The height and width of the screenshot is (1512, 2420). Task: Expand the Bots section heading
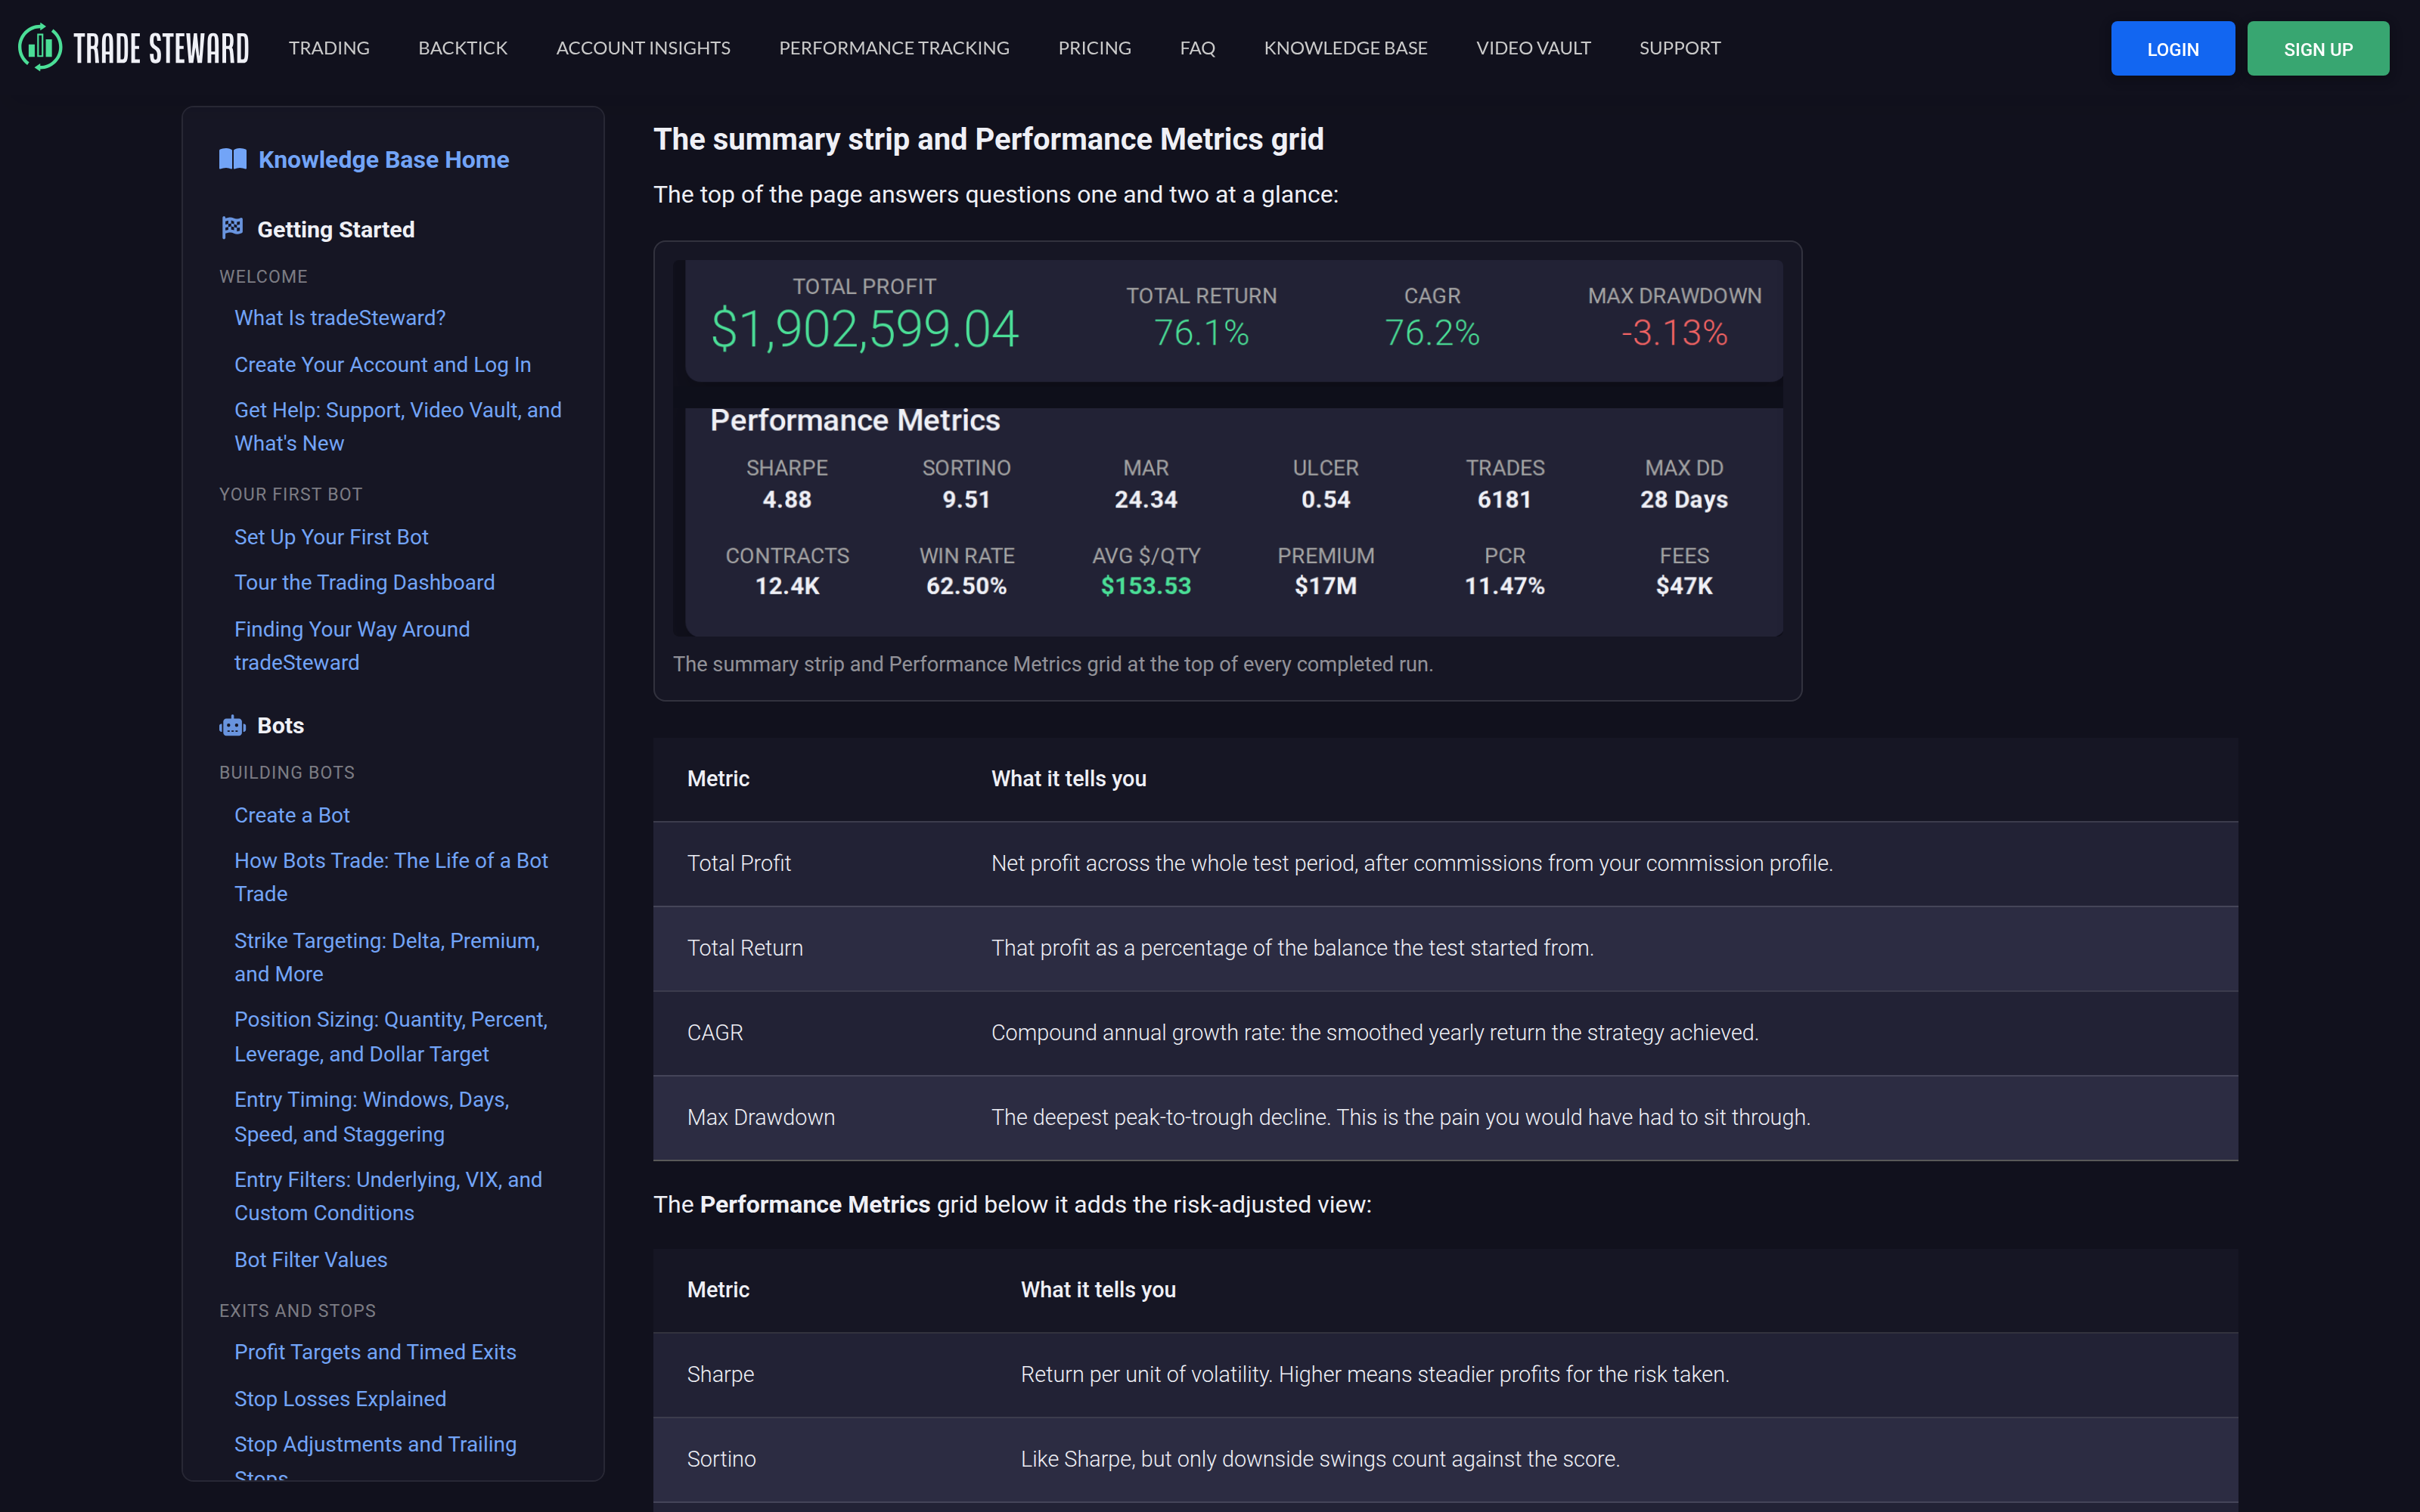point(281,726)
